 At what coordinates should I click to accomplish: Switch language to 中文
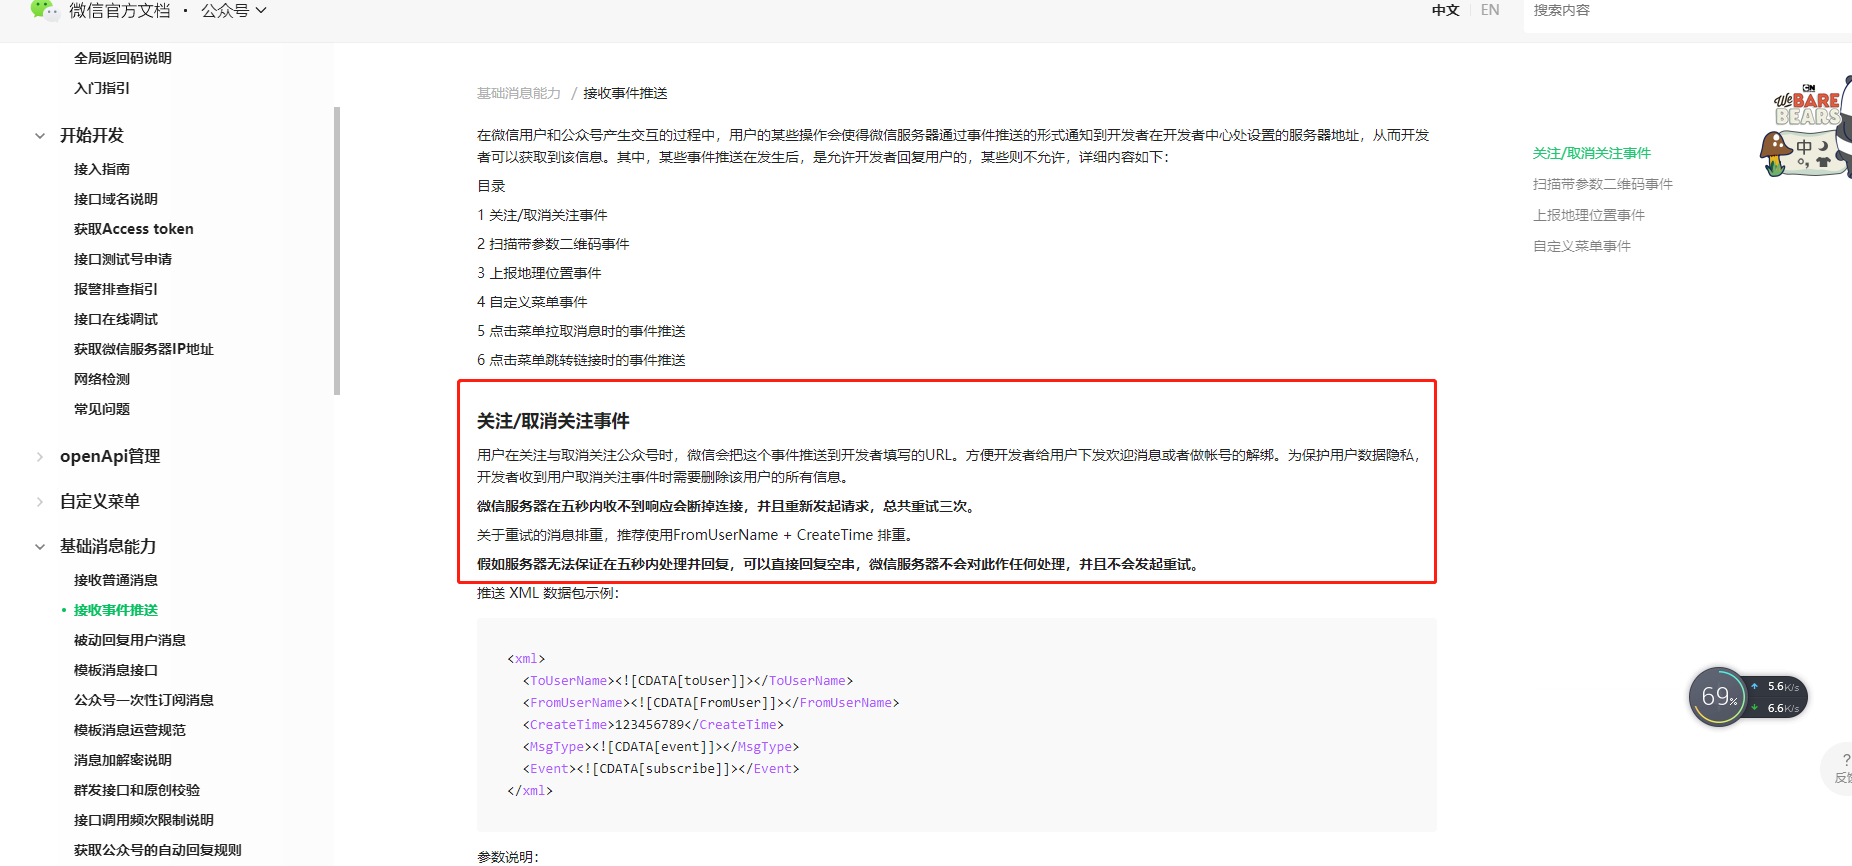pyautogui.click(x=1445, y=10)
